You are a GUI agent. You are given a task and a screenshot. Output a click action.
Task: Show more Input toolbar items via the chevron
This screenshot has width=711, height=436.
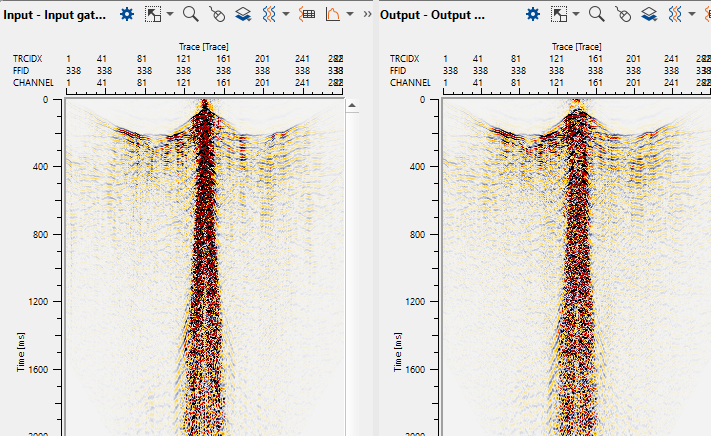point(365,14)
